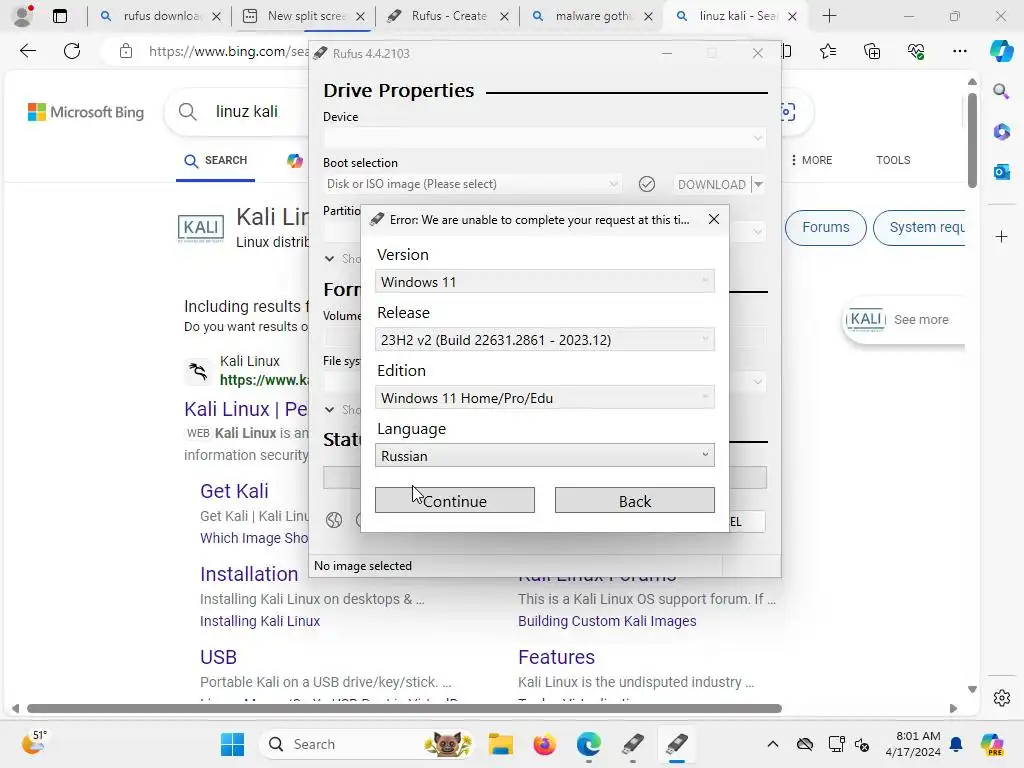Switch to 'malware goth' tab
Screen dimensions: 1024x768
click(592, 16)
